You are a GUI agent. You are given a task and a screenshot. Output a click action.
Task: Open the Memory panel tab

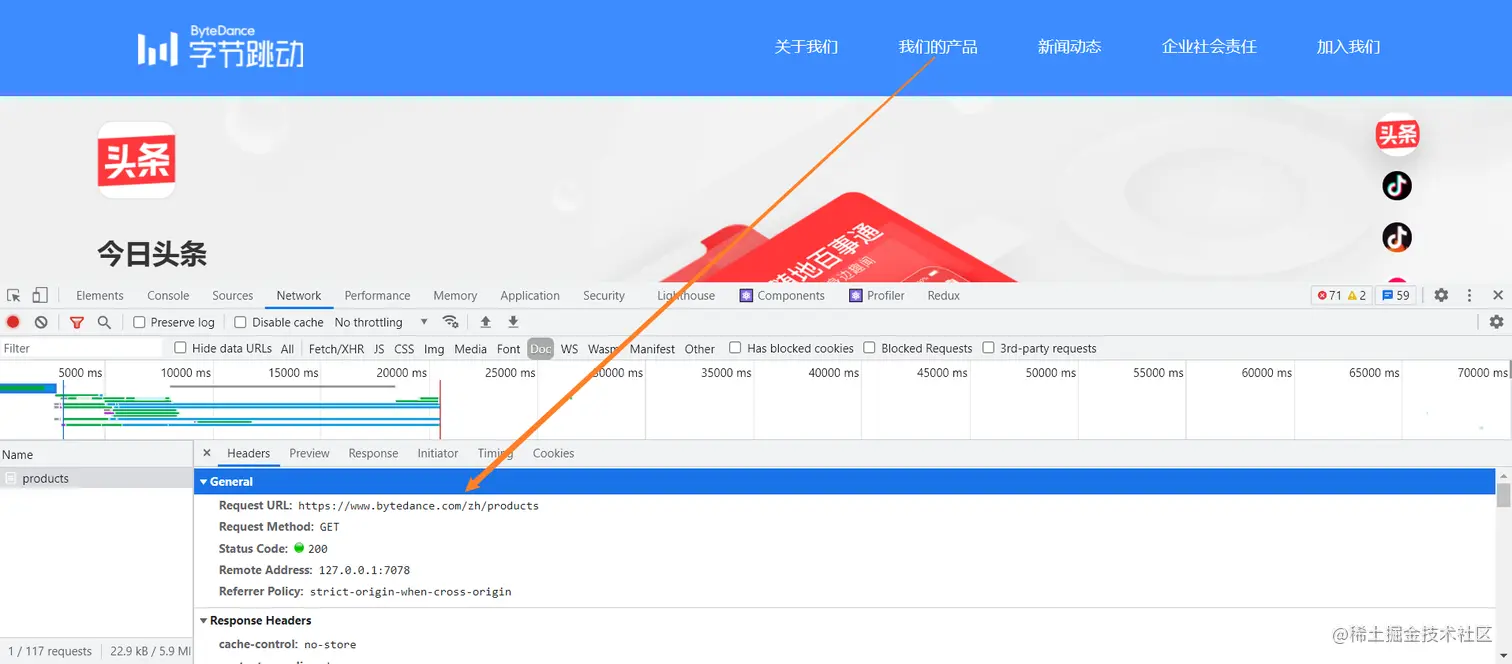pyautogui.click(x=455, y=295)
